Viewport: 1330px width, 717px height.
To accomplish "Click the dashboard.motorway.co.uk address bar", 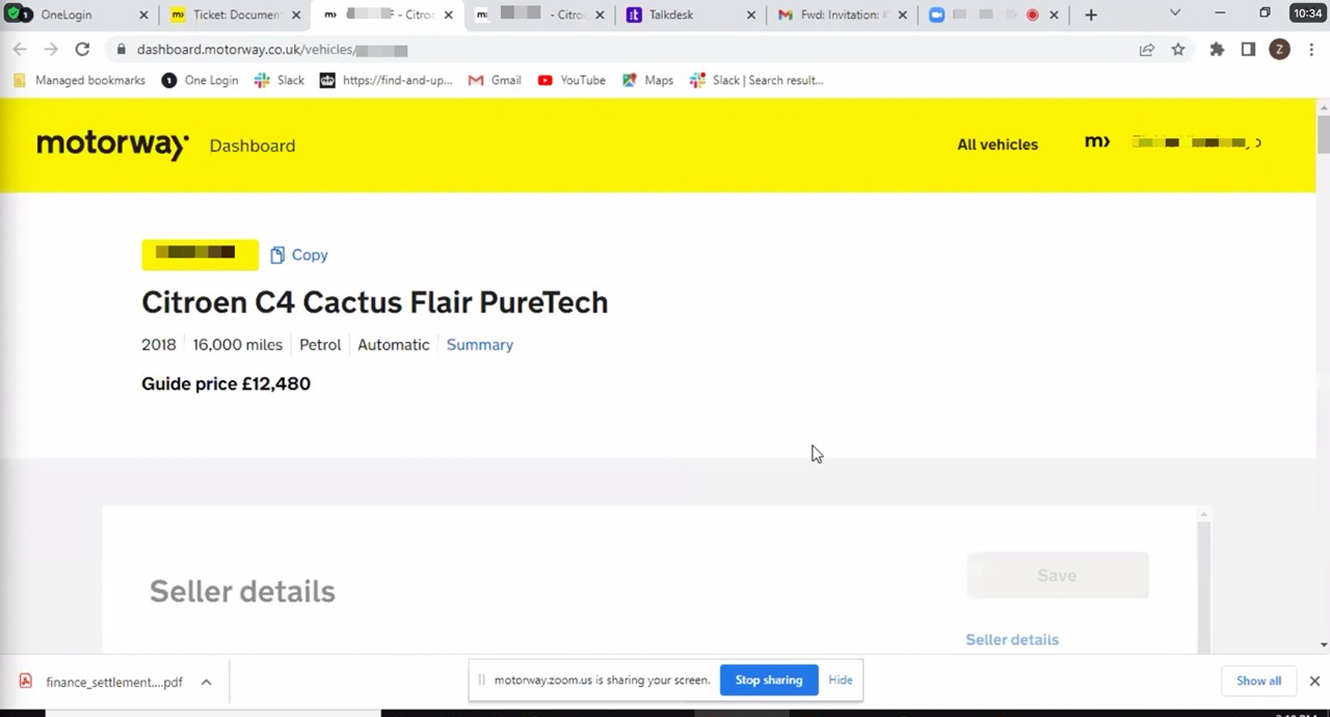I will click(620, 49).
